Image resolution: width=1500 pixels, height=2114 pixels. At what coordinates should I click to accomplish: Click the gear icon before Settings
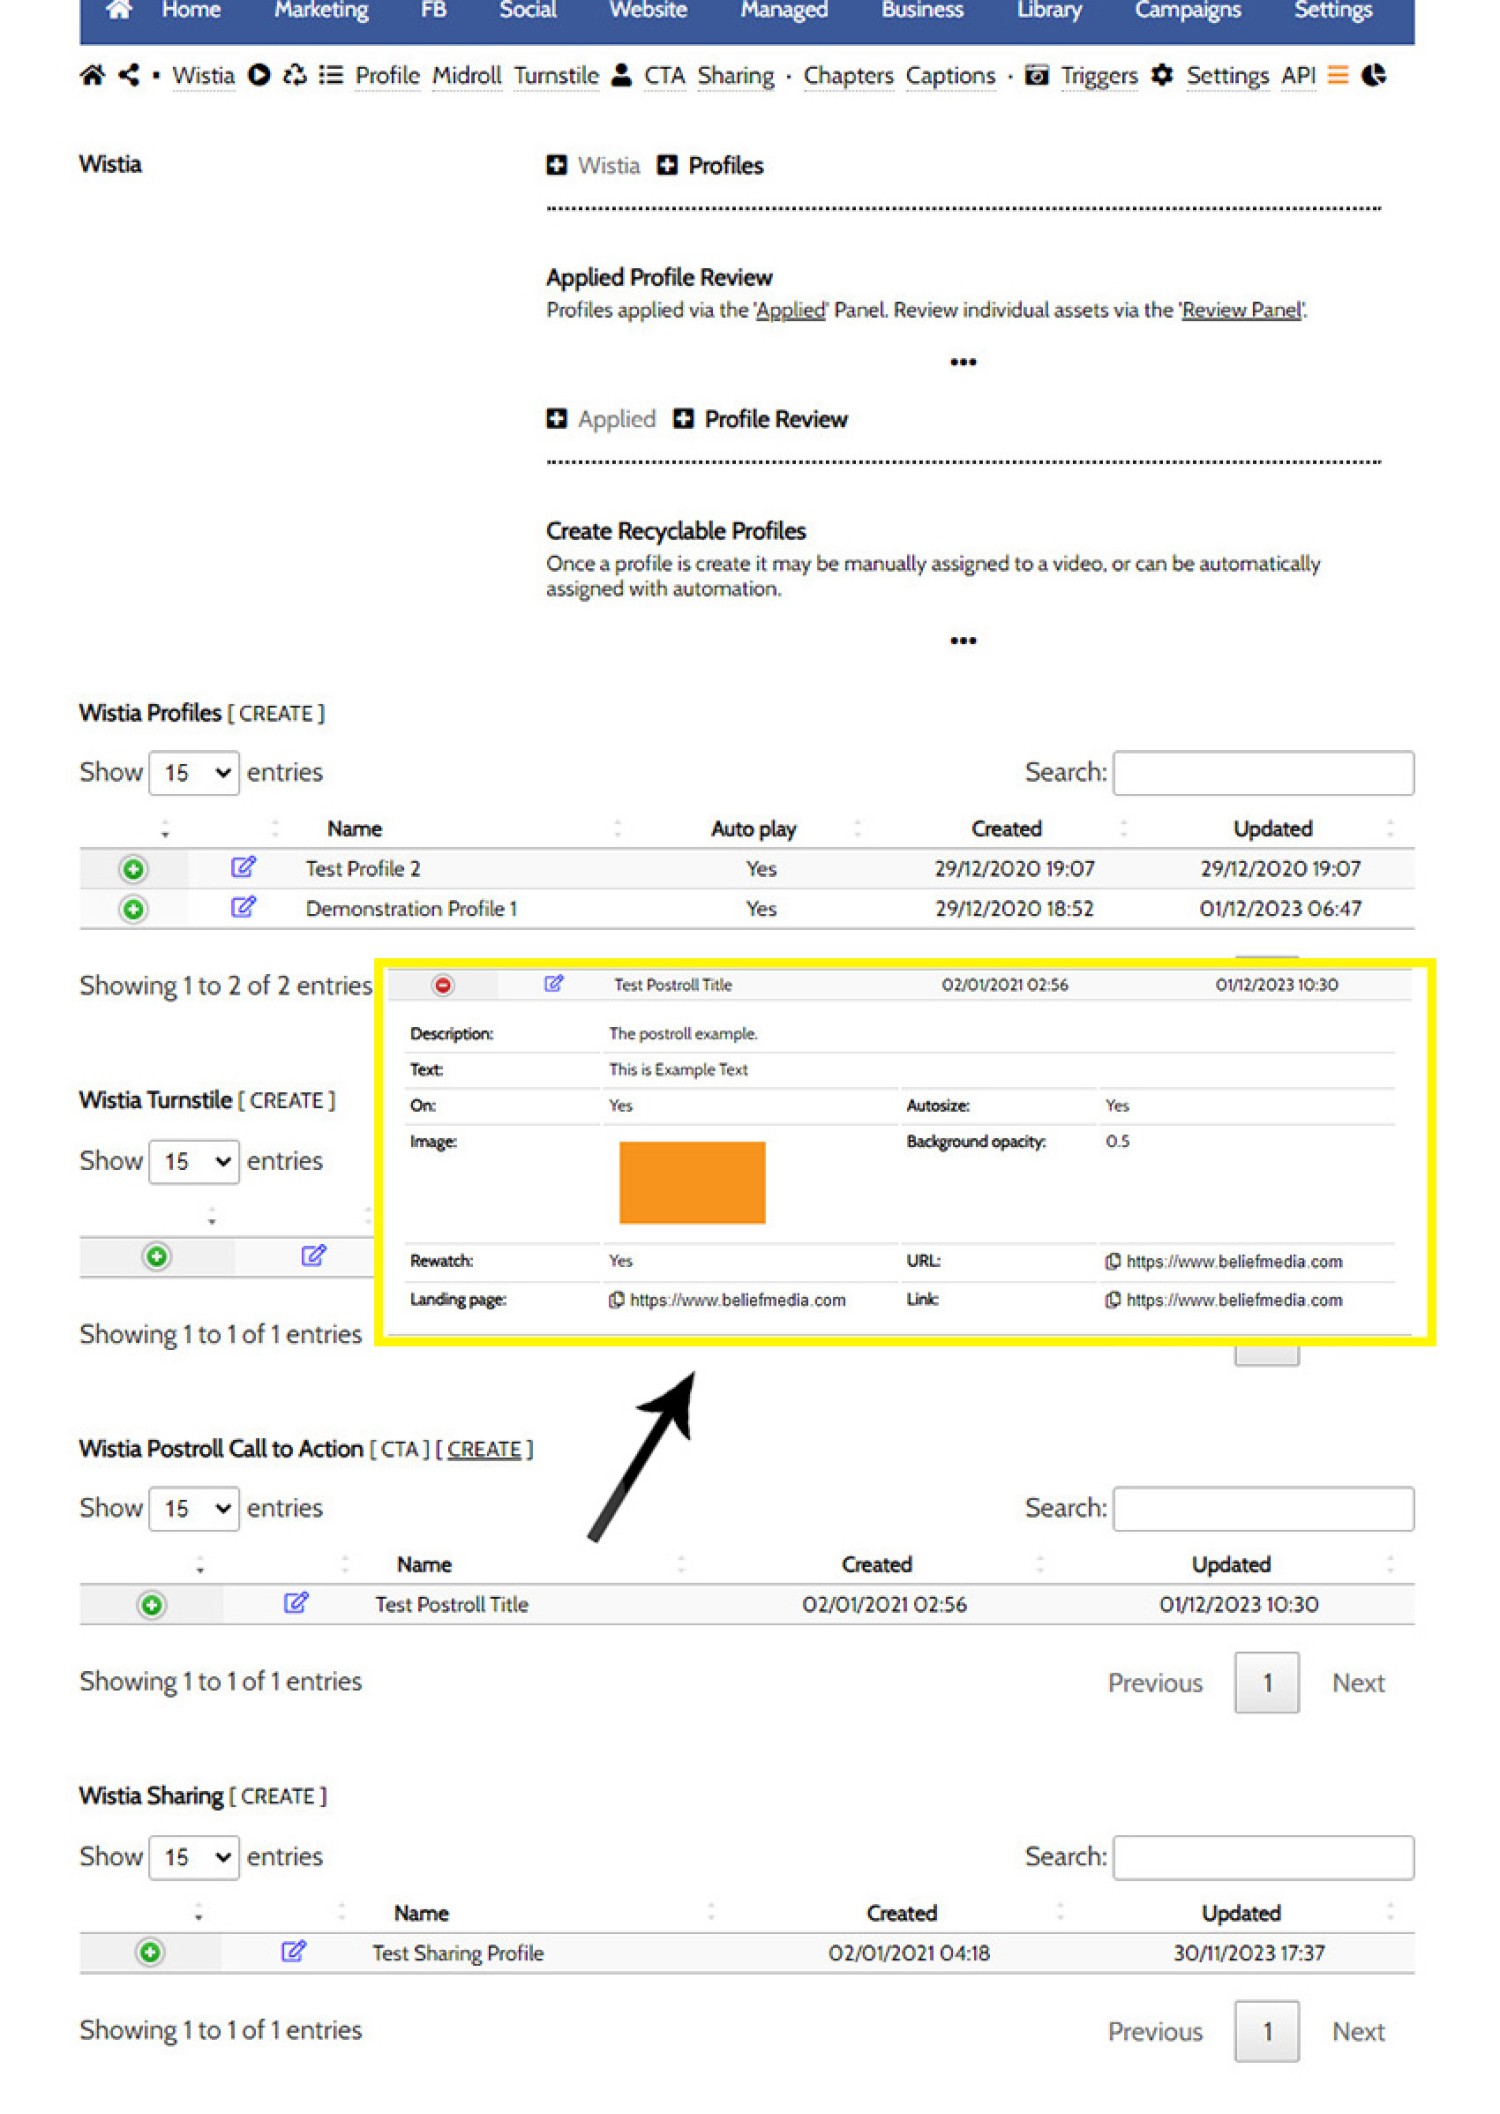tap(1162, 75)
